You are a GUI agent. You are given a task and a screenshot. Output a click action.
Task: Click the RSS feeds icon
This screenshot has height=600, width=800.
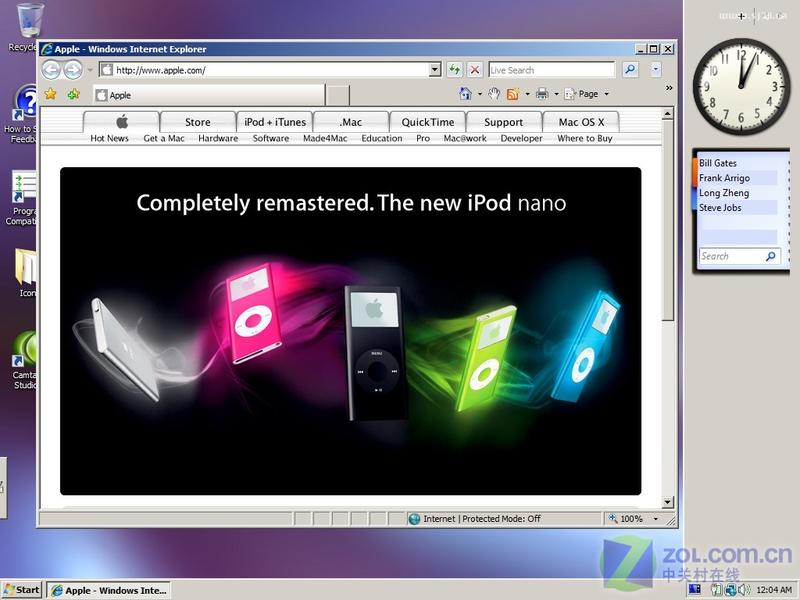[513, 94]
